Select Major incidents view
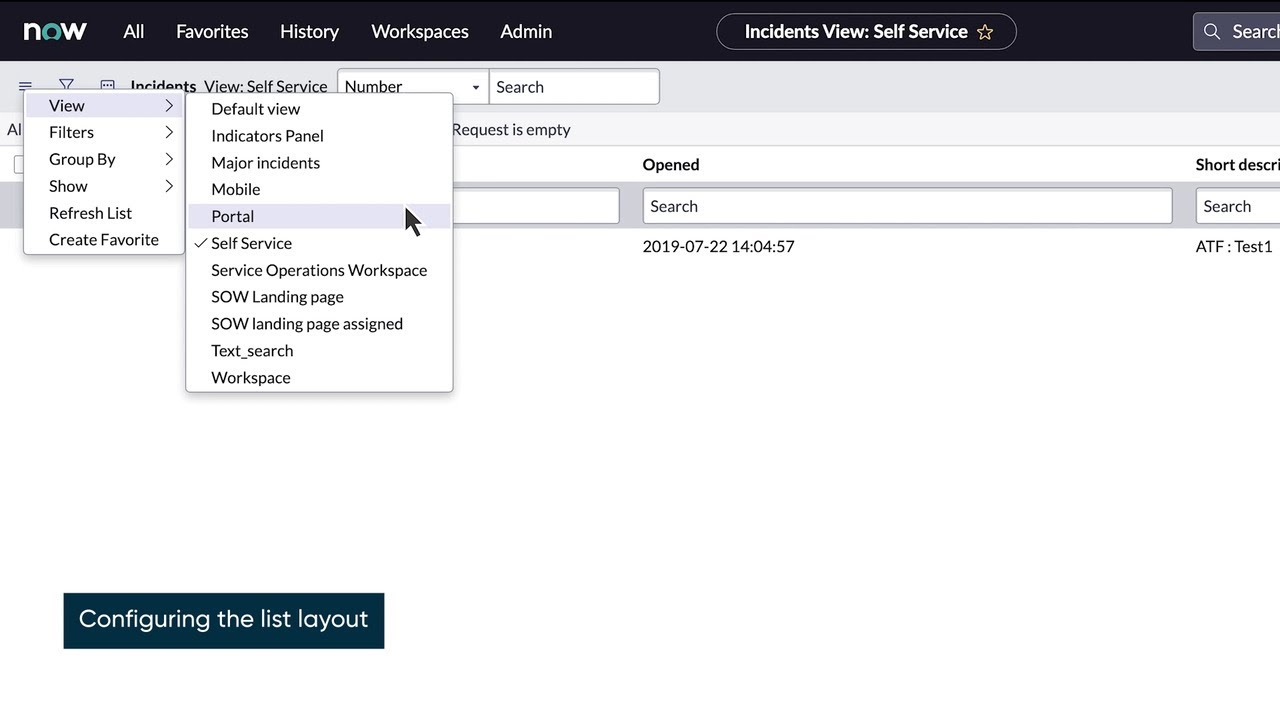Image resolution: width=1280 pixels, height=720 pixels. [x=319, y=163]
